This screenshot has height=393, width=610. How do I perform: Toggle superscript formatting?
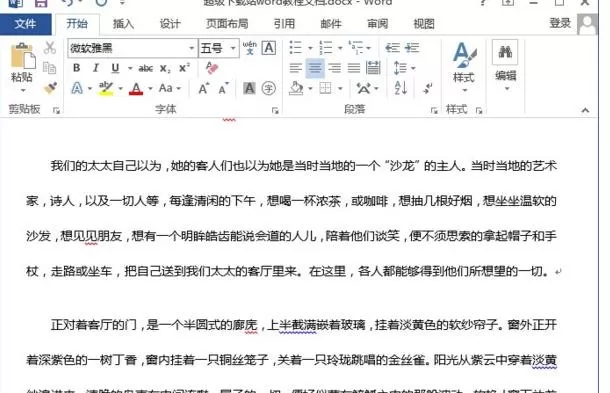click(x=184, y=68)
